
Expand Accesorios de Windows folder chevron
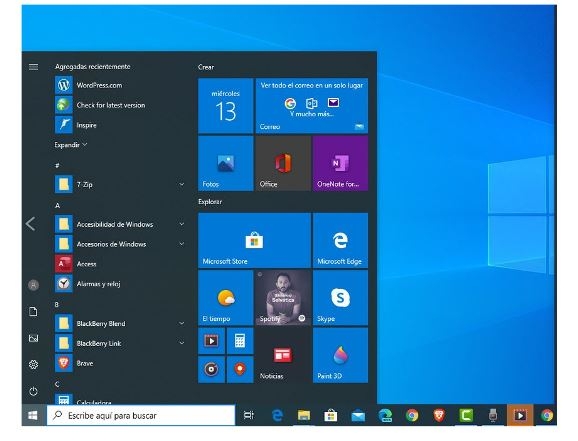coord(181,244)
